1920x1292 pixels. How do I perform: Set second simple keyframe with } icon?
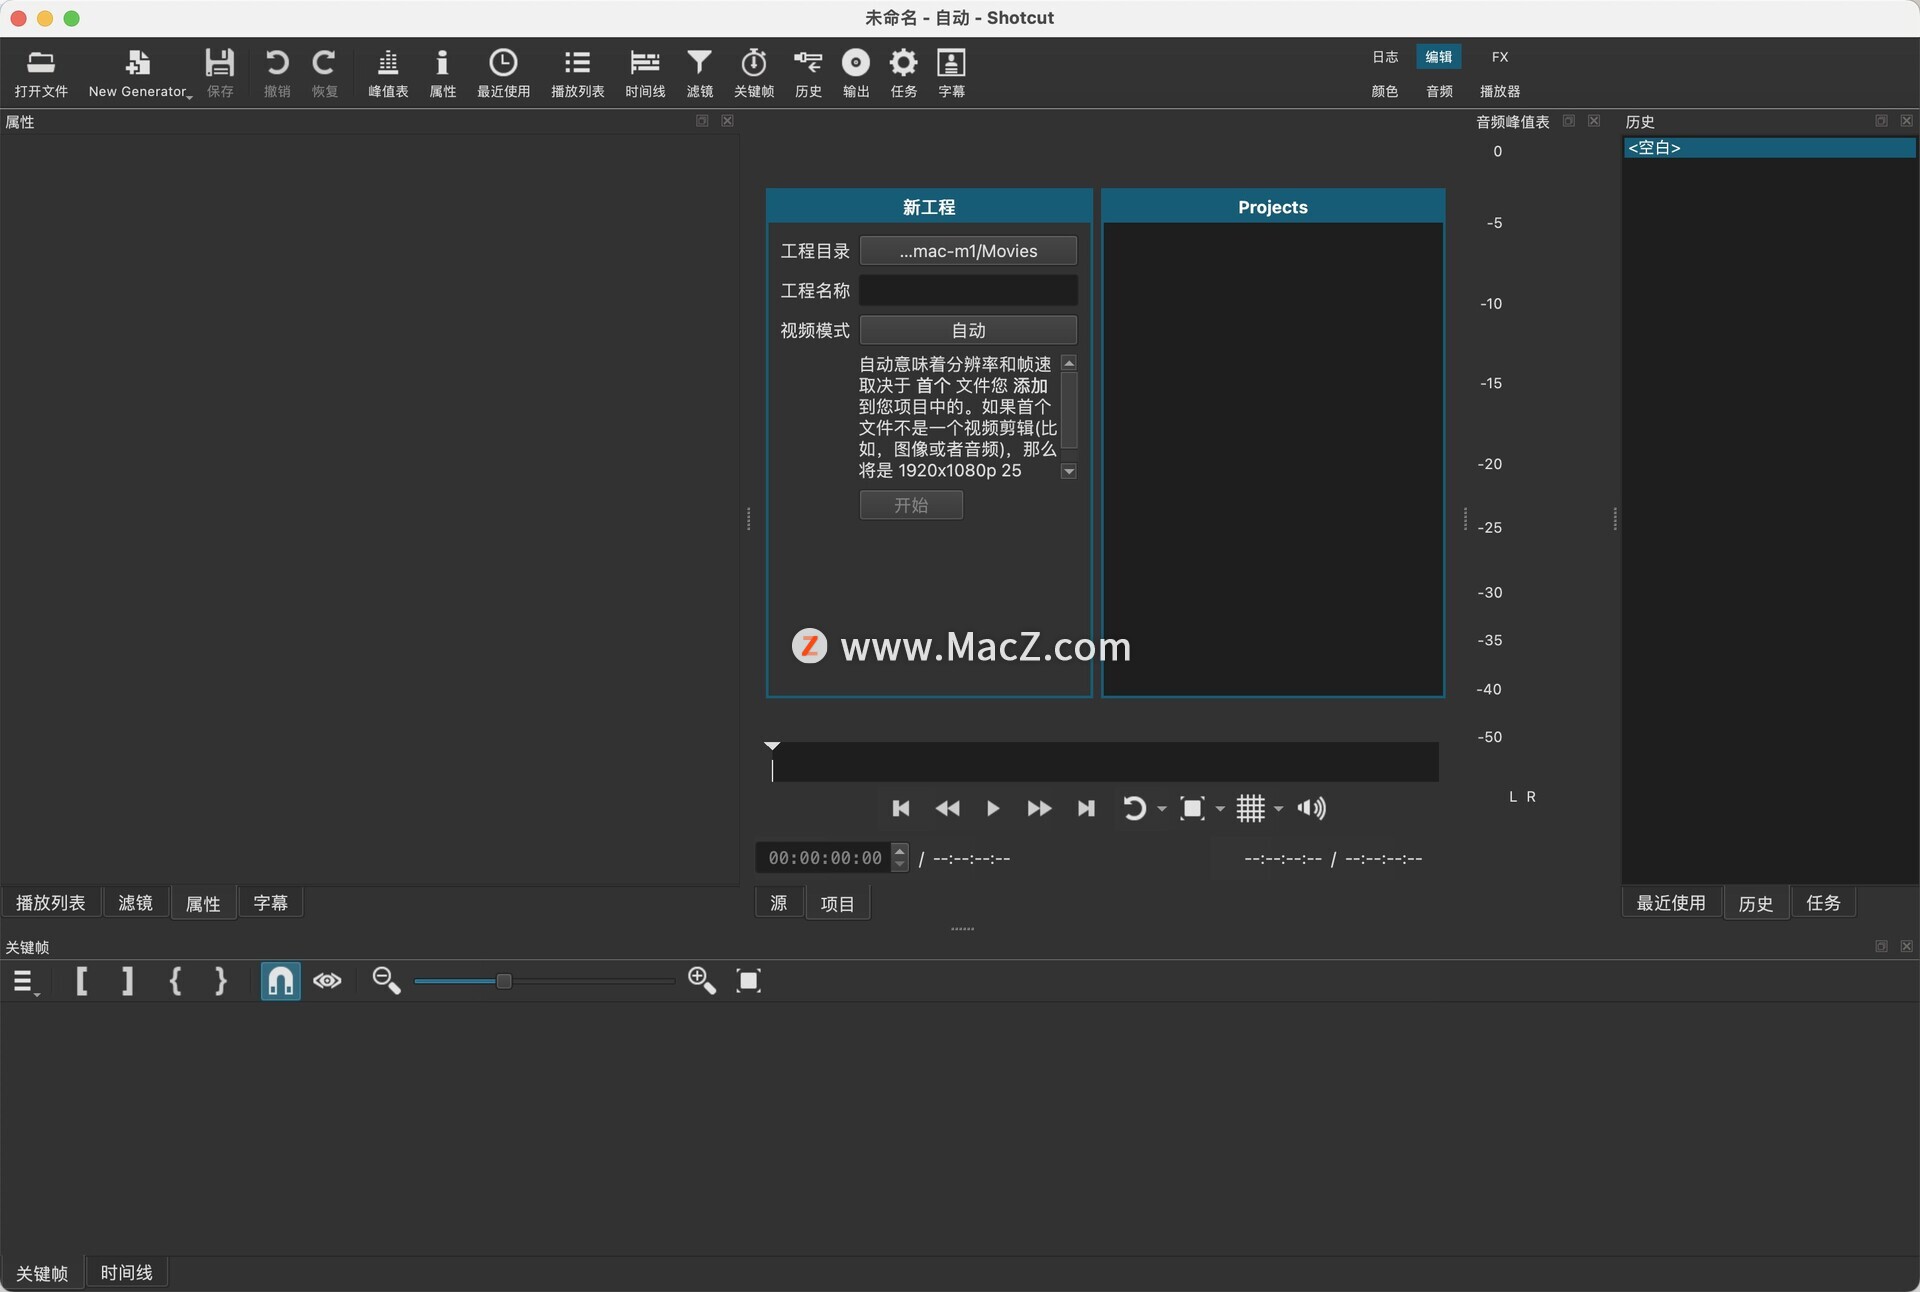tap(221, 981)
